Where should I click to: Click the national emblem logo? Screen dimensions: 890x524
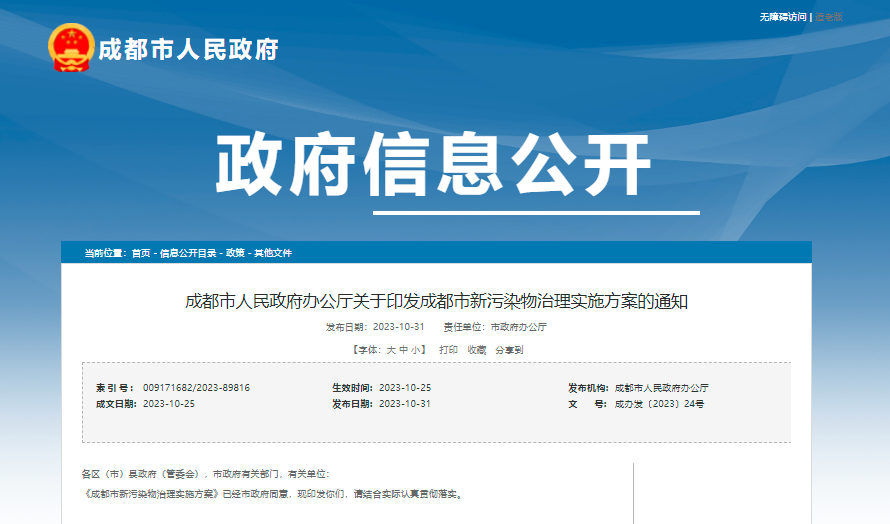click(x=71, y=48)
